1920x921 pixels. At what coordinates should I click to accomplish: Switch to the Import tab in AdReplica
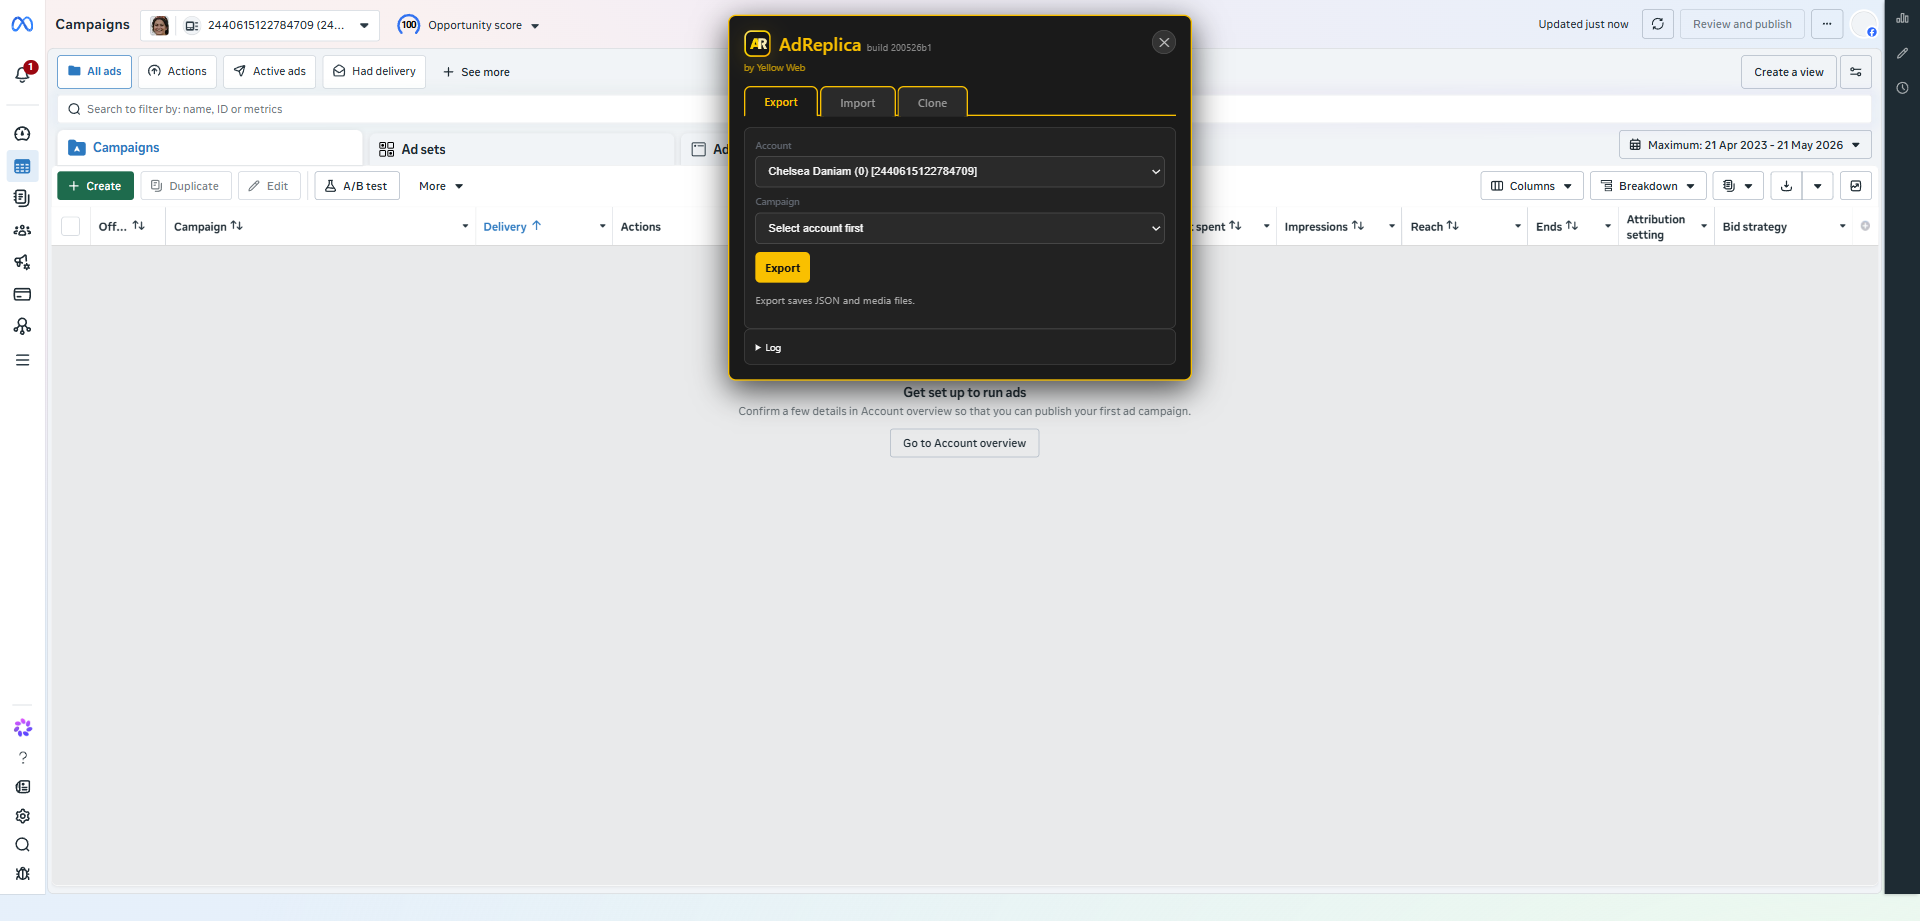point(858,102)
